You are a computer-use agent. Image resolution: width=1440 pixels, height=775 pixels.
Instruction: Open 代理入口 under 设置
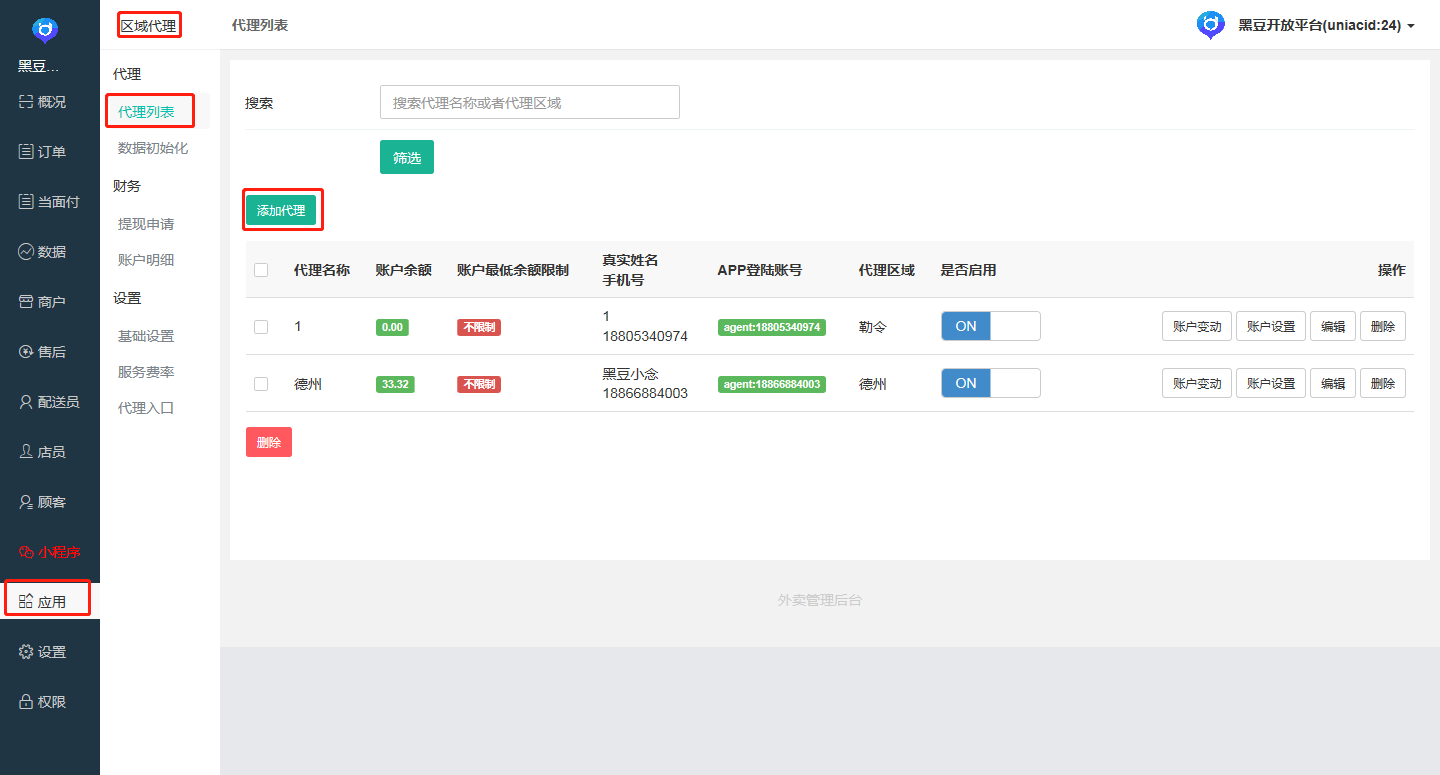click(146, 408)
